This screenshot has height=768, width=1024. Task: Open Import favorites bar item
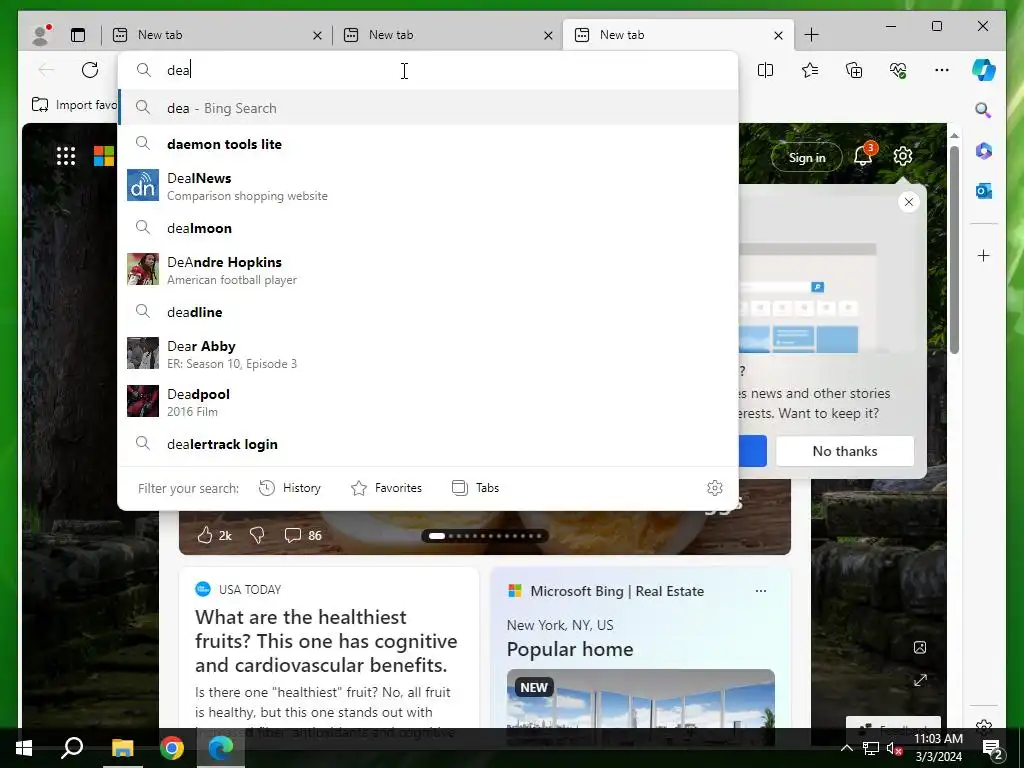click(x=74, y=104)
